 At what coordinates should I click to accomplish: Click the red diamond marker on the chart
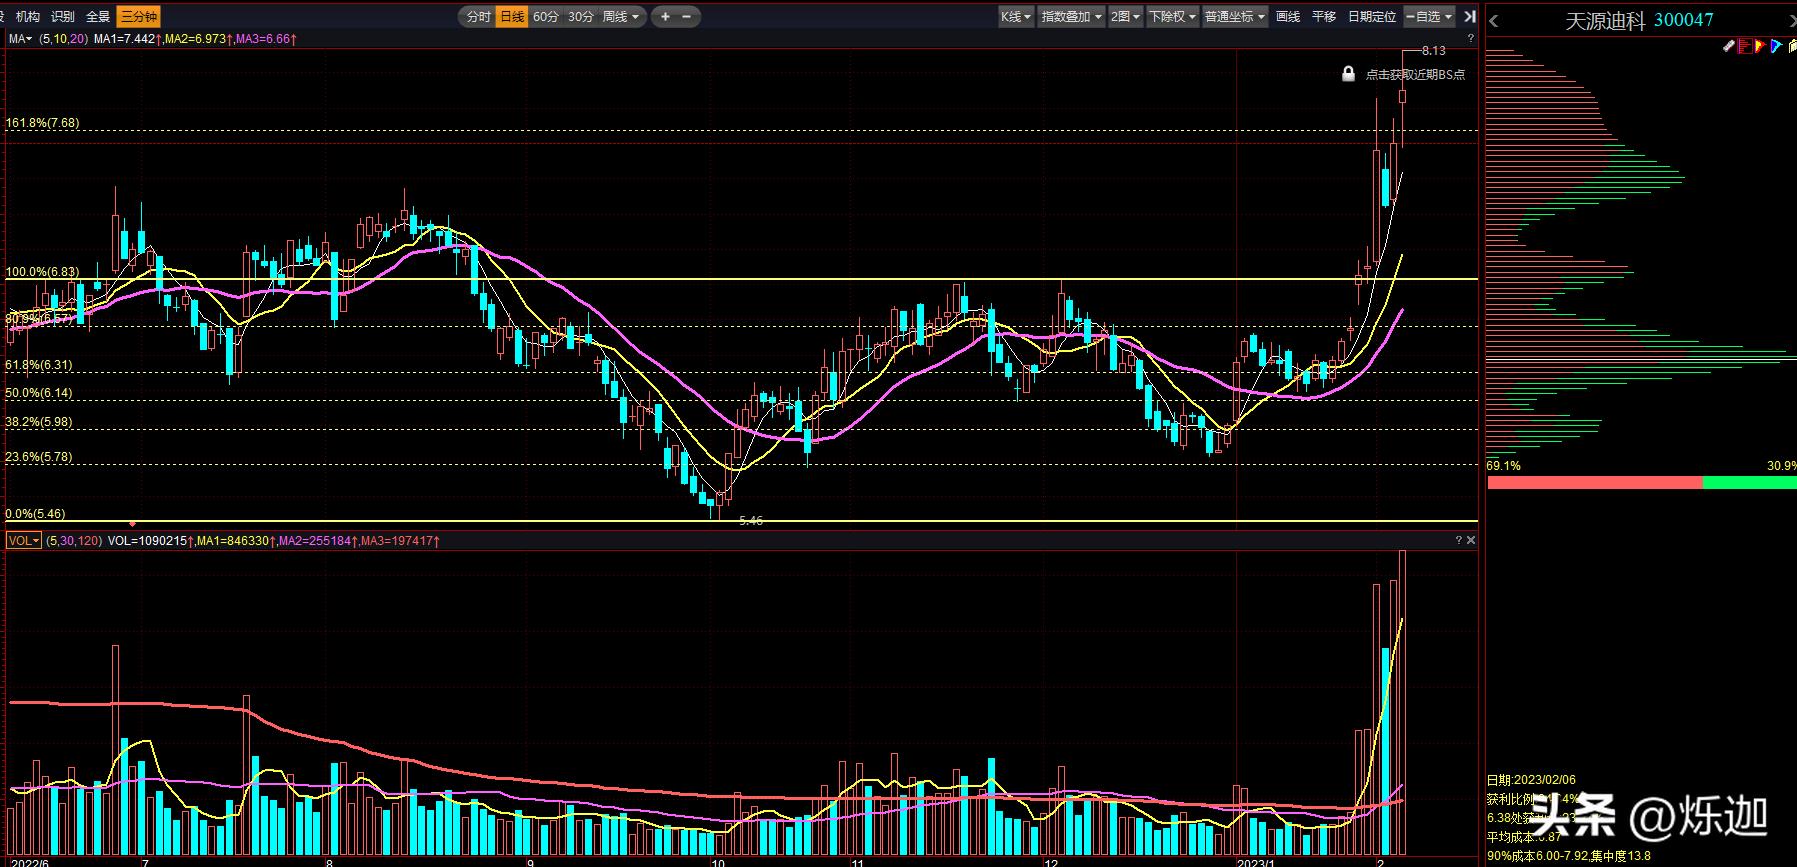tap(133, 523)
